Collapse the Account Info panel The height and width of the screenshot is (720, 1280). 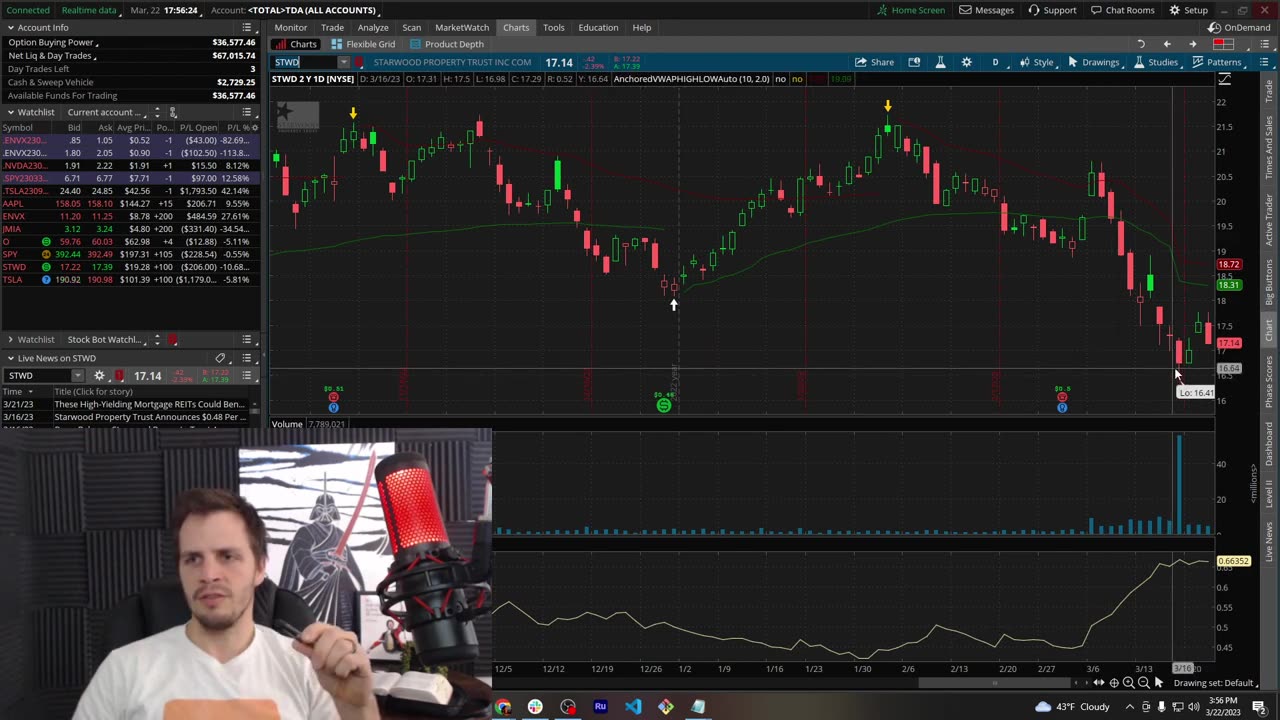(x=10, y=28)
